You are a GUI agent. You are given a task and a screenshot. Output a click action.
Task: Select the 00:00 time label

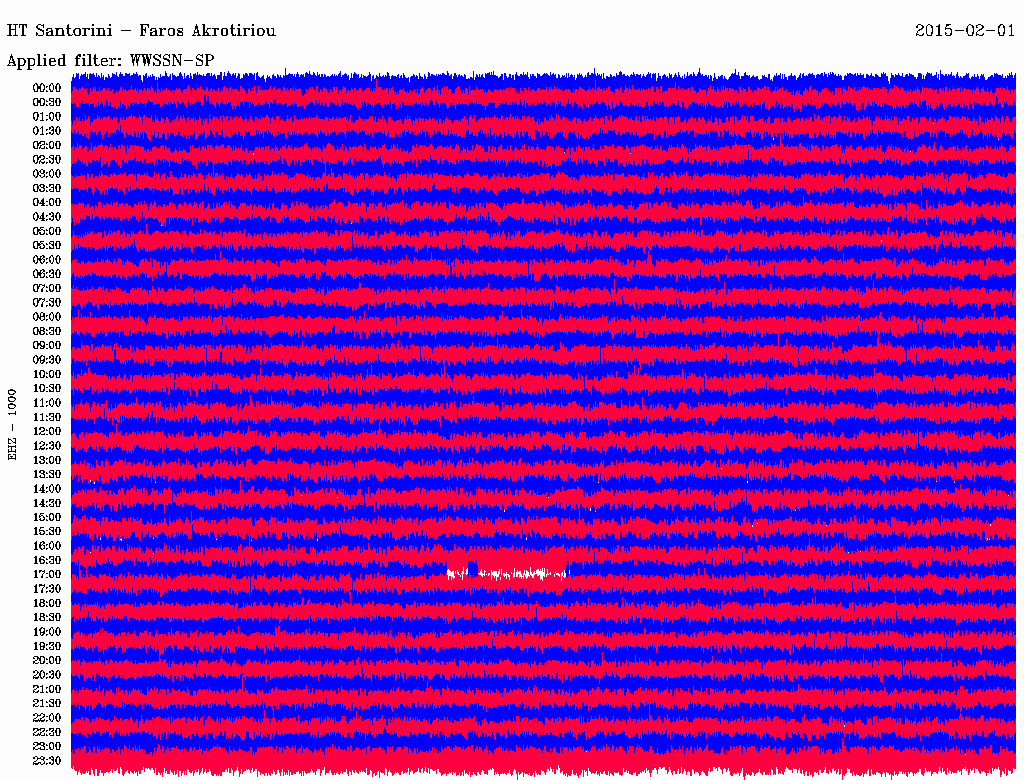(47, 88)
